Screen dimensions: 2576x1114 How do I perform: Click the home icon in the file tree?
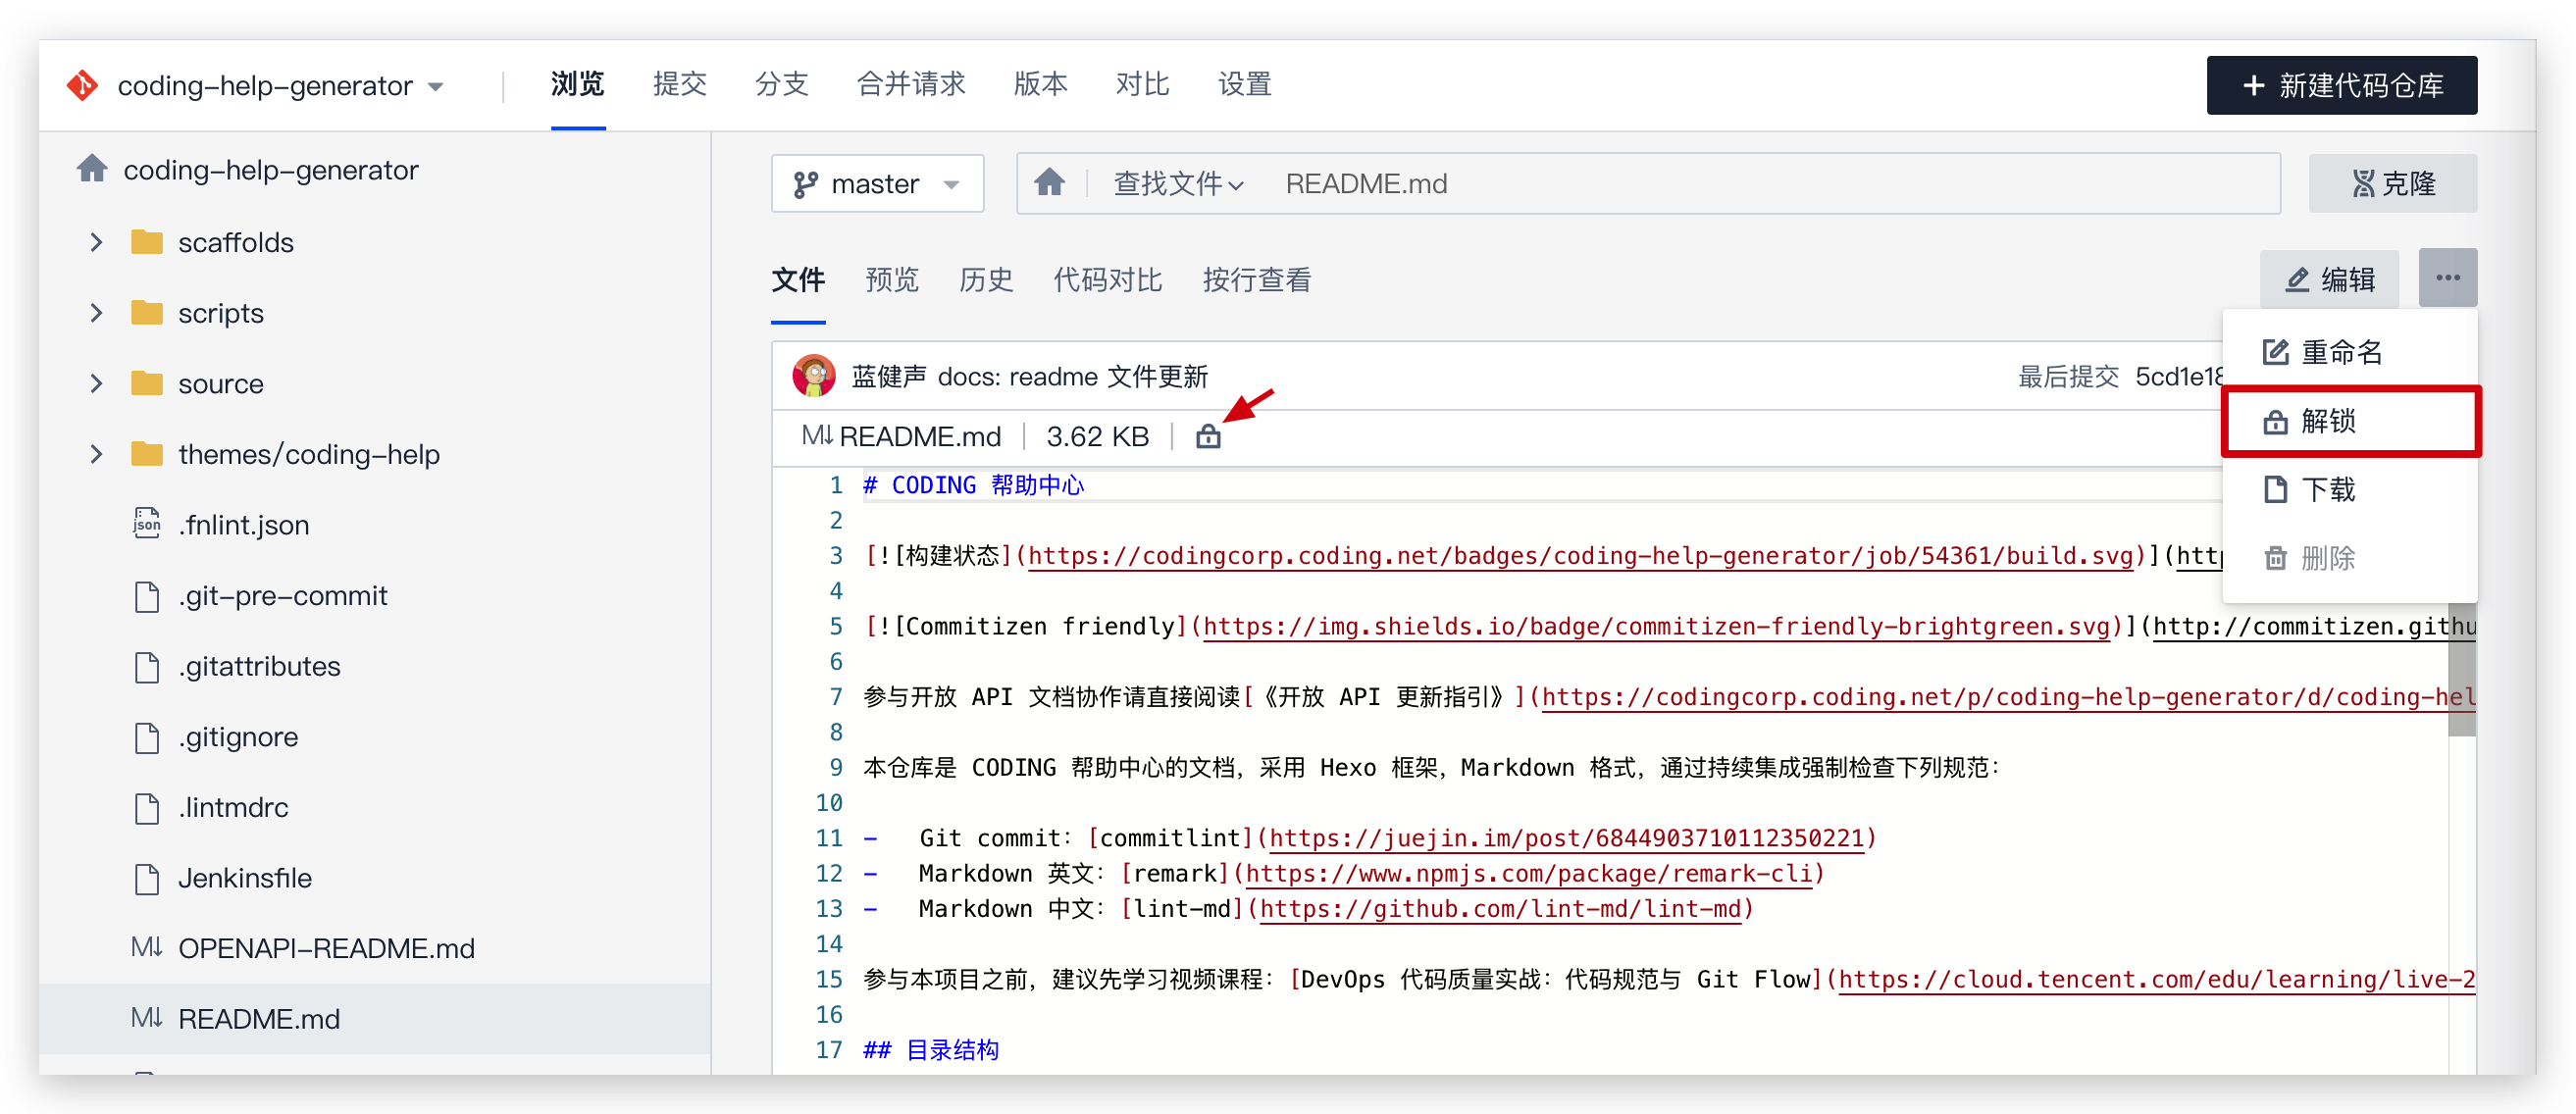(92, 169)
